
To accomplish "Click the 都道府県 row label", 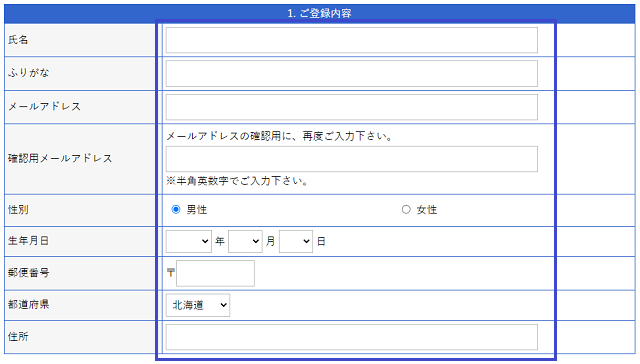I will (x=29, y=304).
